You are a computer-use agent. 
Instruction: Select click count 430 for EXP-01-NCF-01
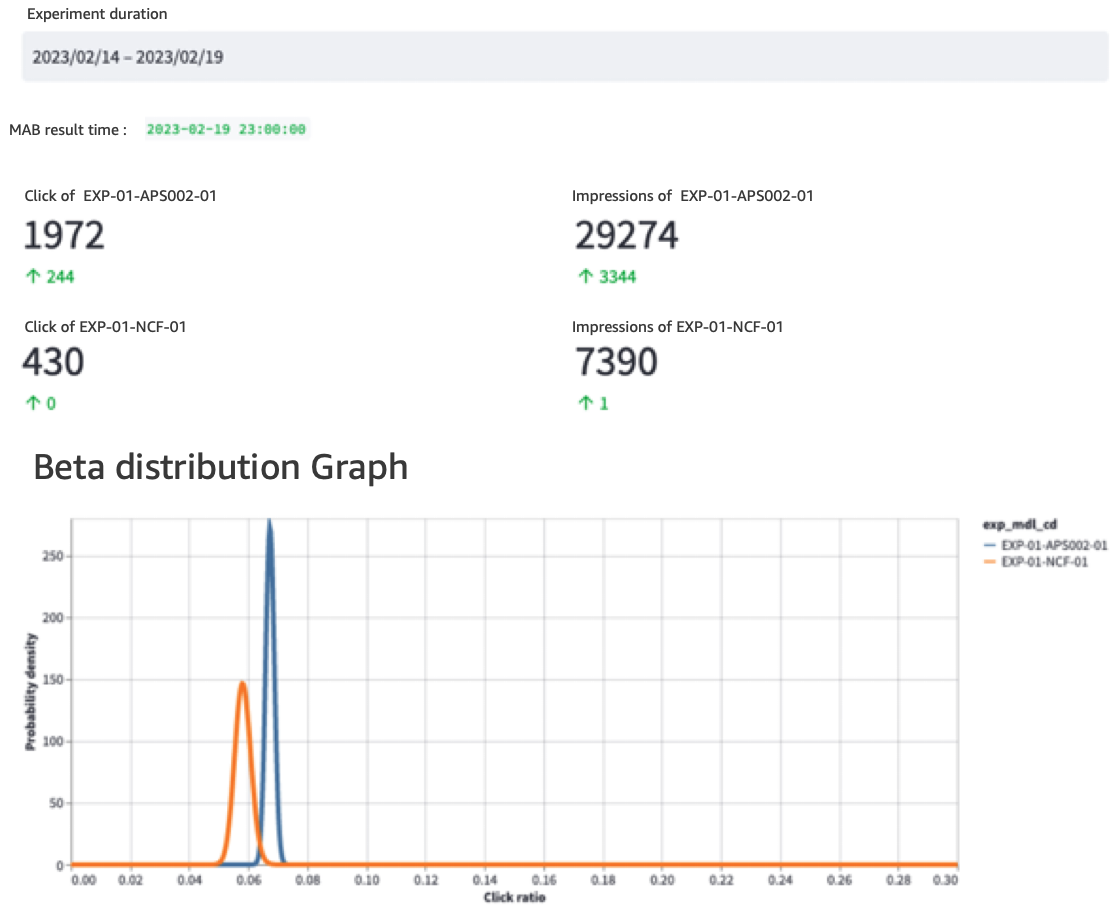pos(53,362)
